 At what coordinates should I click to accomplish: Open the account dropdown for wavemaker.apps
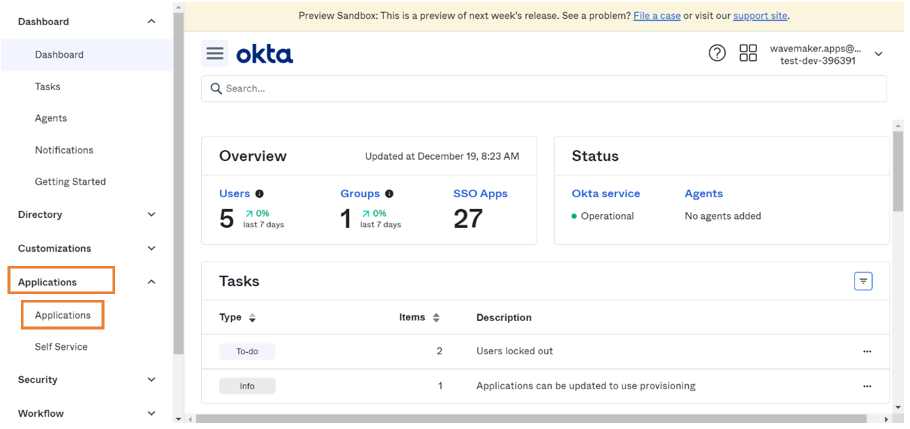click(x=878, y=54)
